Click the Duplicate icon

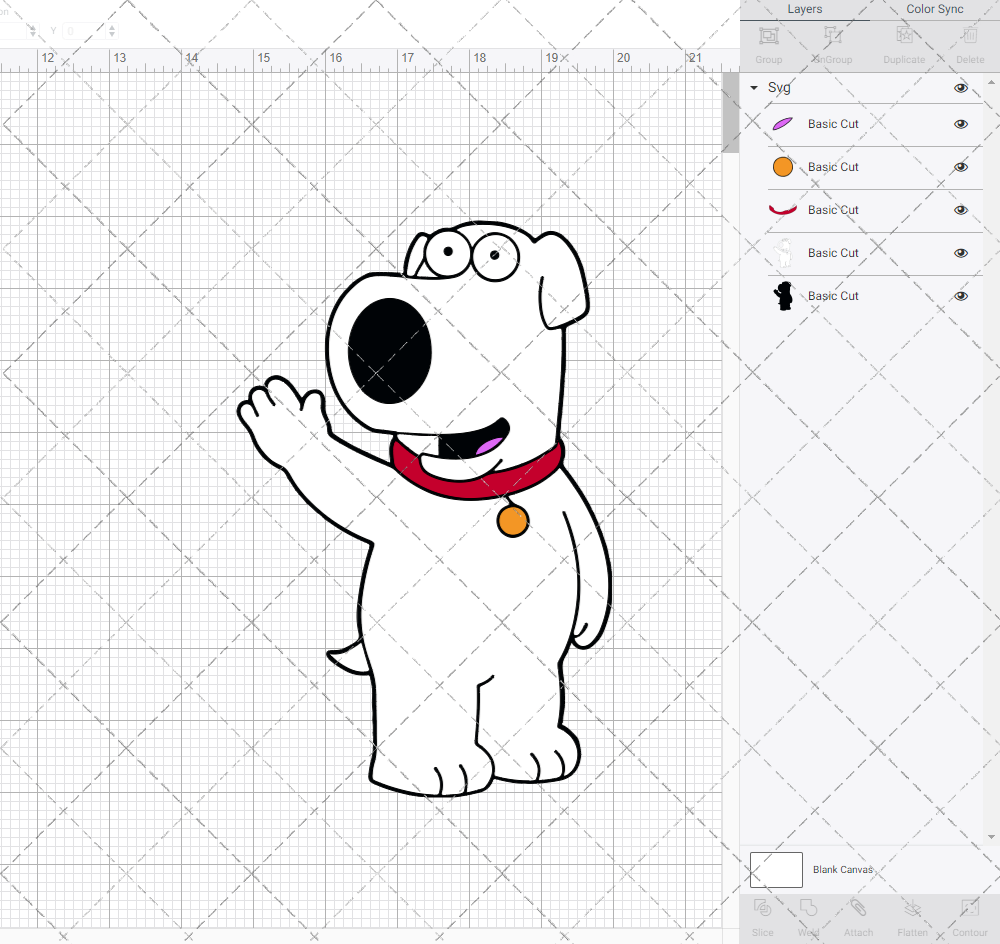click(904, 36)
